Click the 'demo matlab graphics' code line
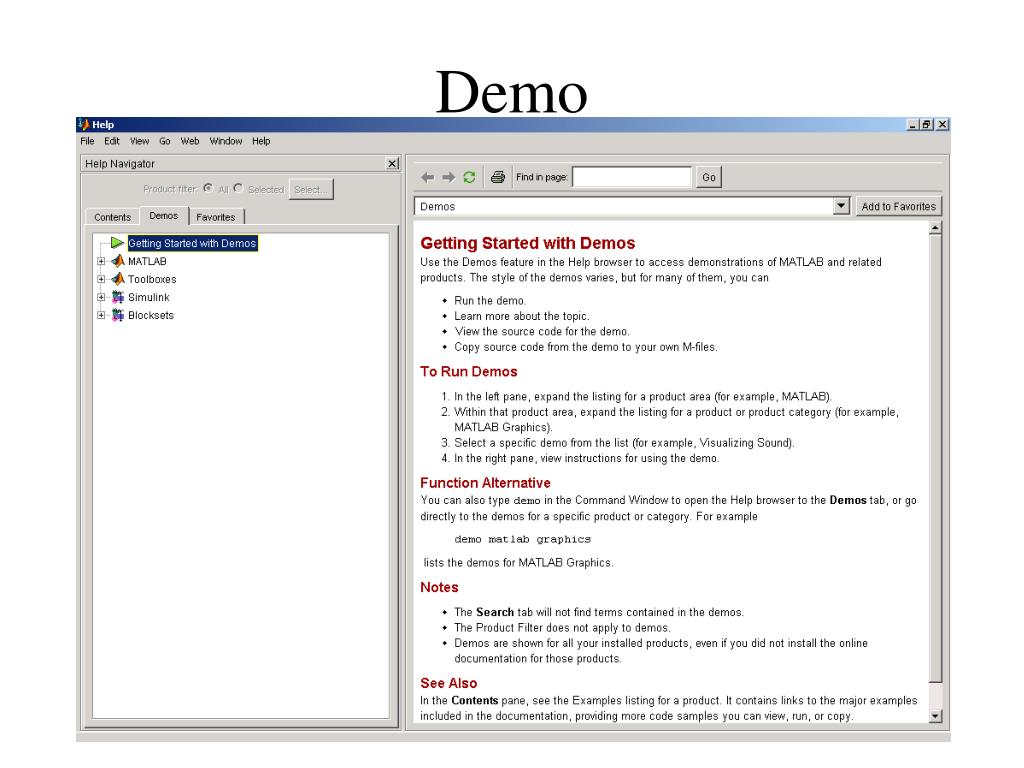Image resolution: width=1024 pixels, height=768 pixels. click(x=522, y=539)
